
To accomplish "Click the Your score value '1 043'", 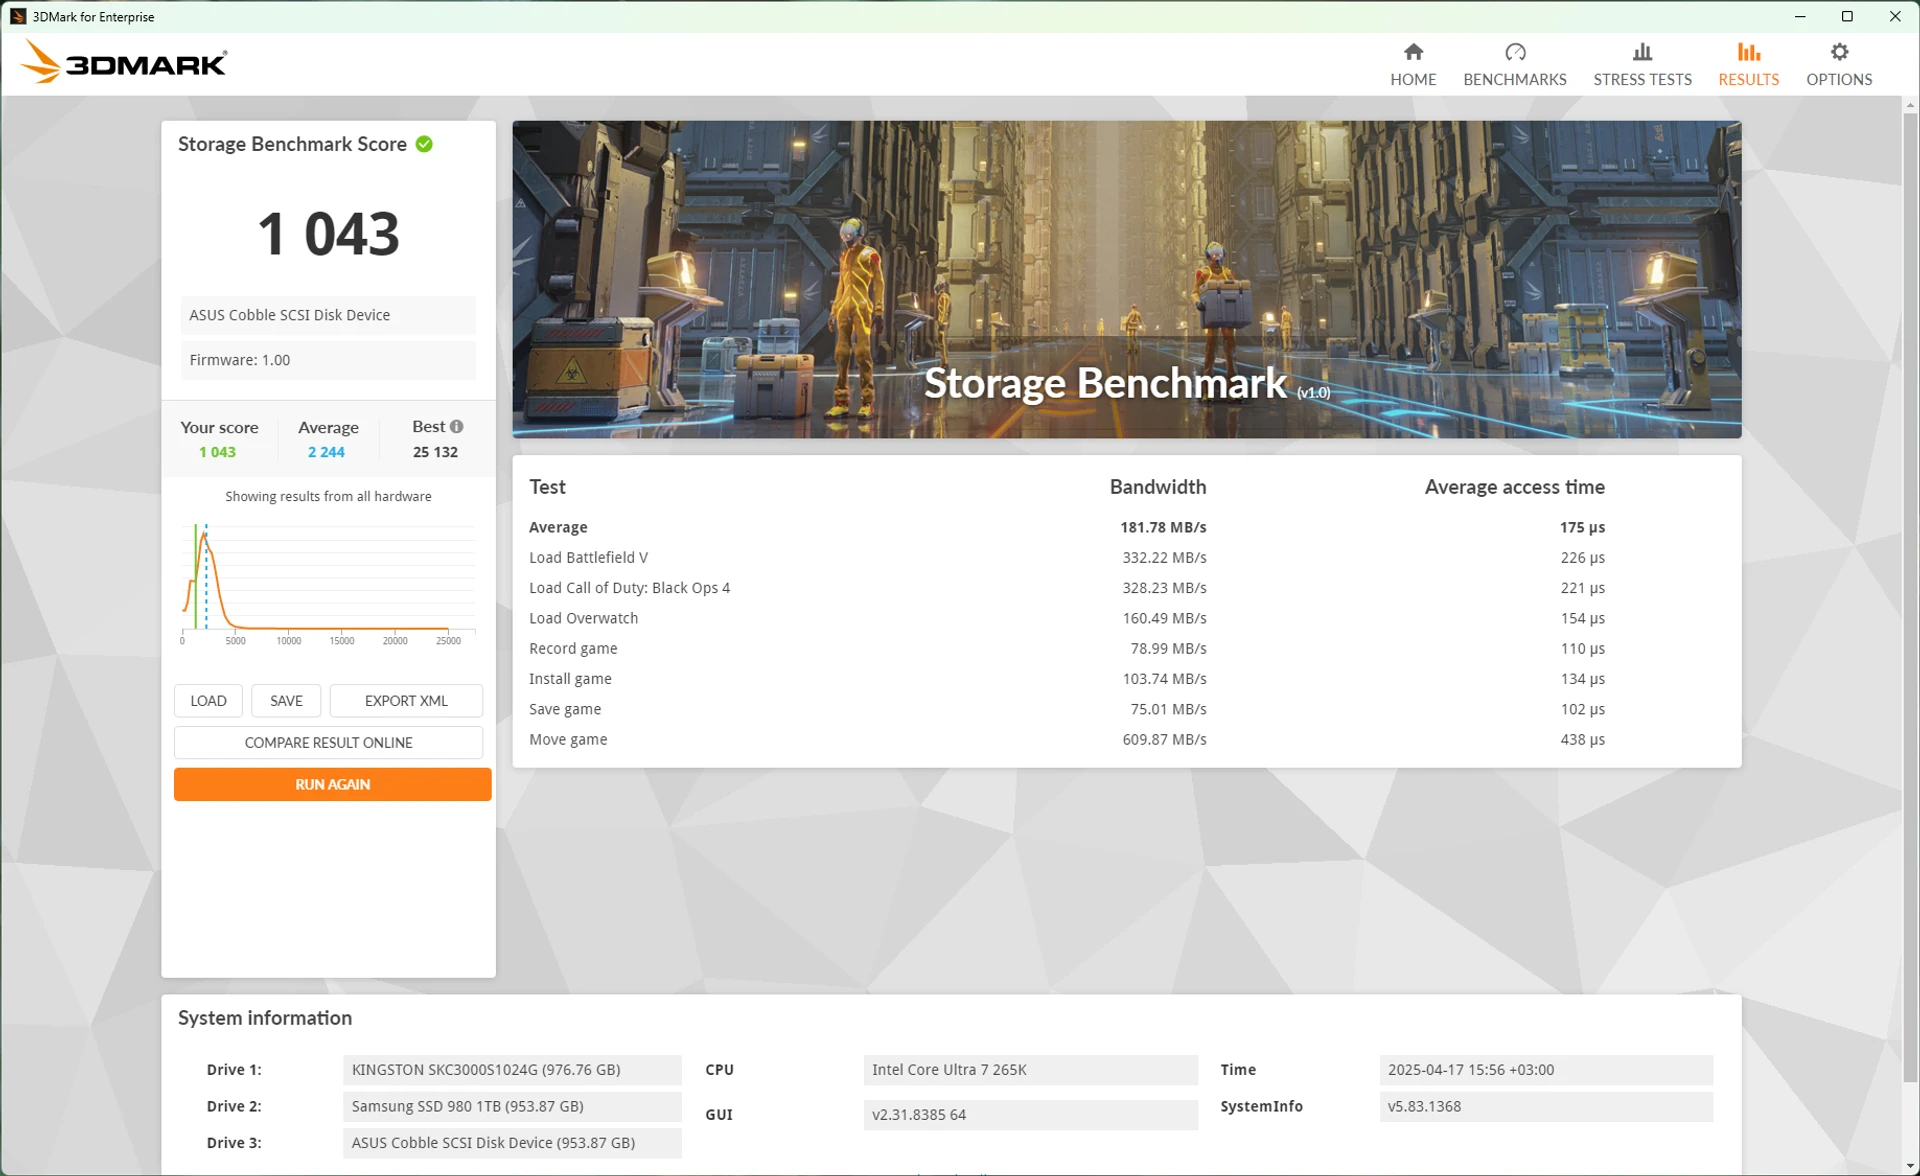I will point(217,452).
